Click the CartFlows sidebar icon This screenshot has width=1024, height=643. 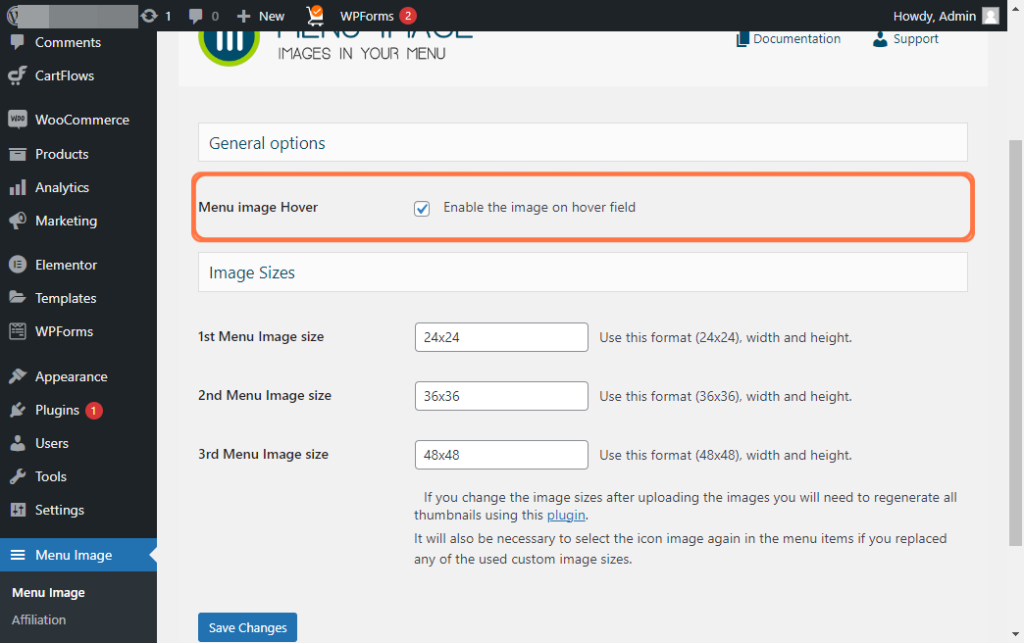[x=18, y=76]
